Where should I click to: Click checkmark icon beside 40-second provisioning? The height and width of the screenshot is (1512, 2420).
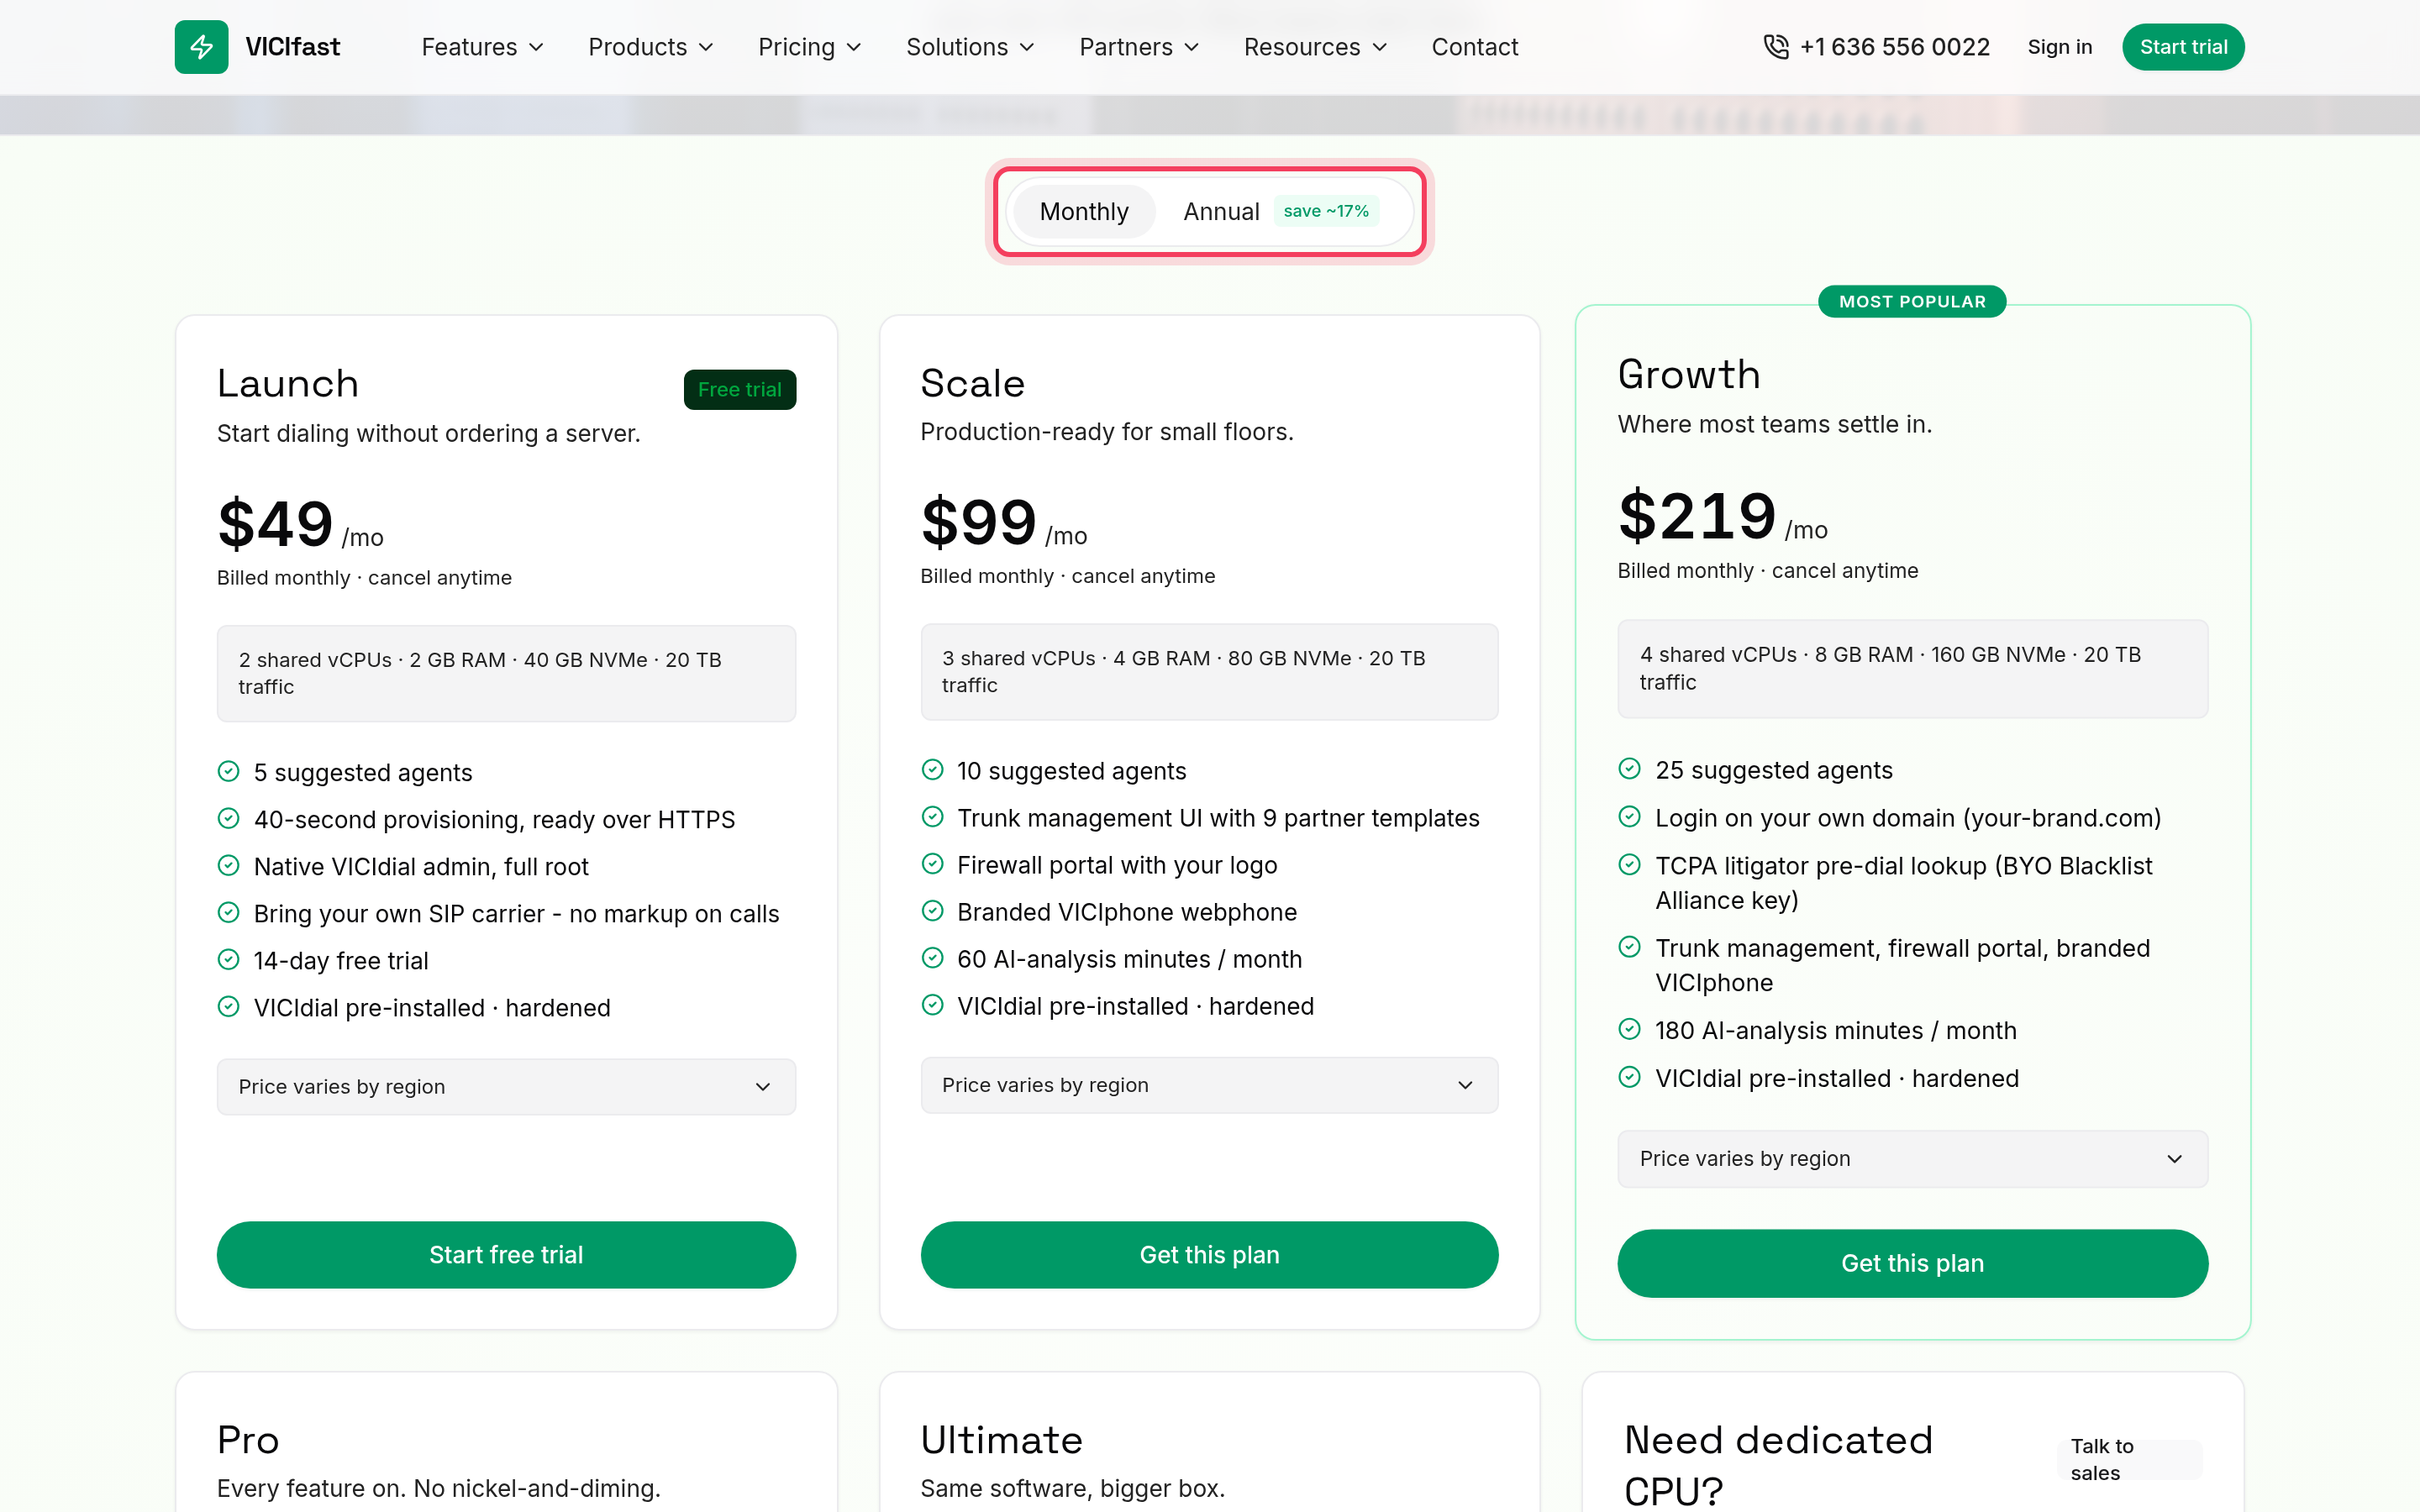229,818
